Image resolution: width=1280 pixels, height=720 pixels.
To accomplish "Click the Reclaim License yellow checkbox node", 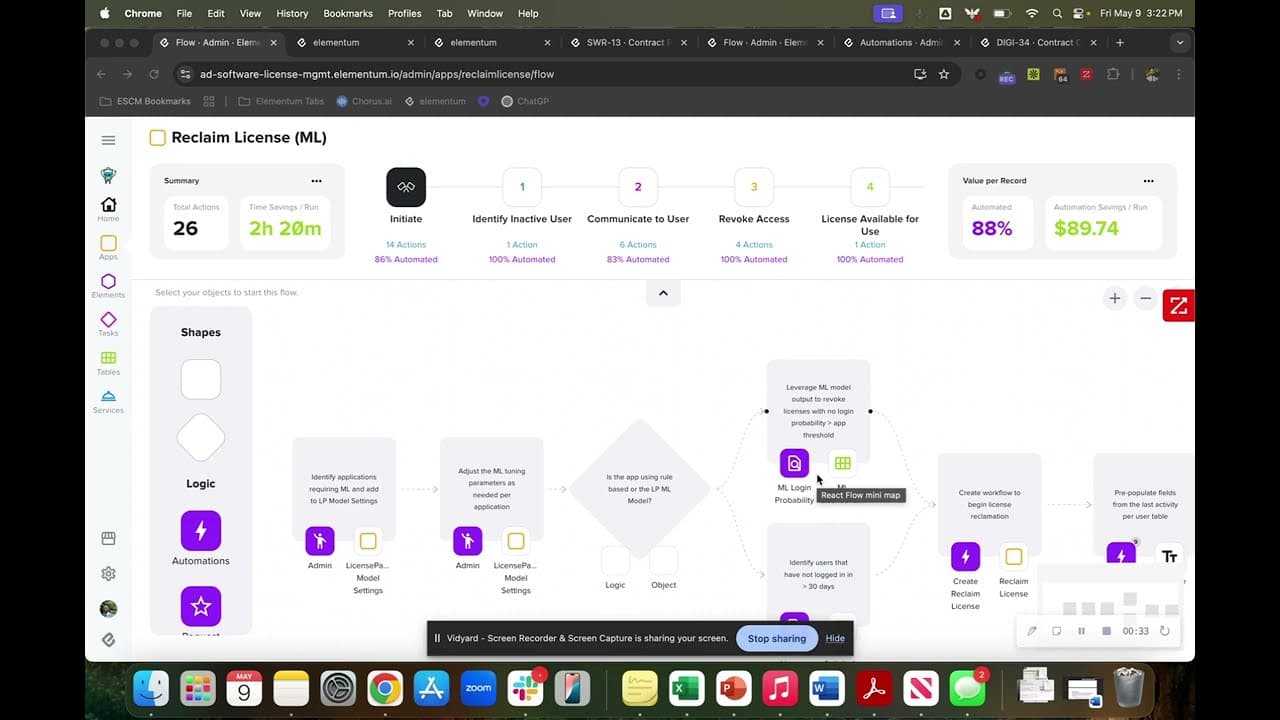I will click(x=1013, y=557).
